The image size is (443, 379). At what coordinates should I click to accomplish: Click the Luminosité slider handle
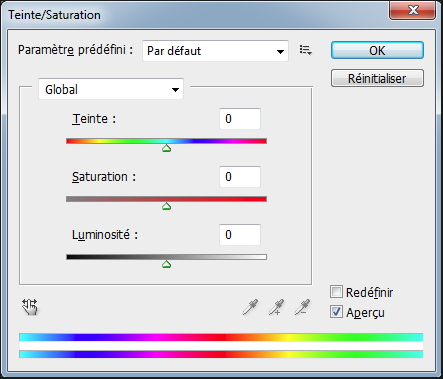click(x=167, y=264)
